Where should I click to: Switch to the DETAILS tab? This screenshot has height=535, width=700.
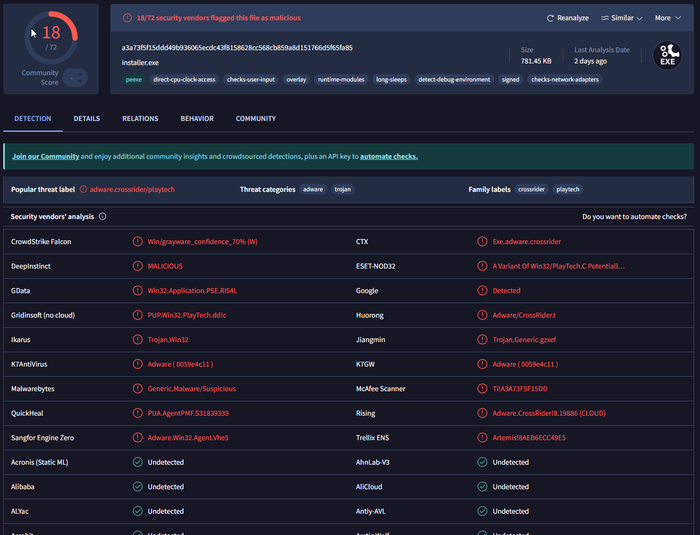[87, 118]
